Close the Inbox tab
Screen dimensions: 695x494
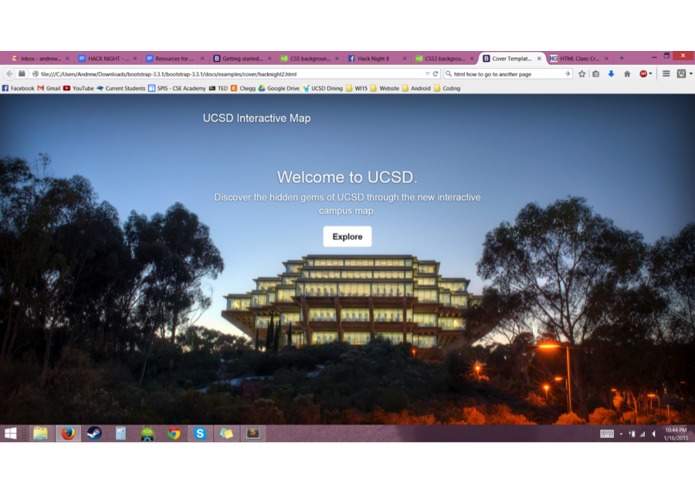67,58
